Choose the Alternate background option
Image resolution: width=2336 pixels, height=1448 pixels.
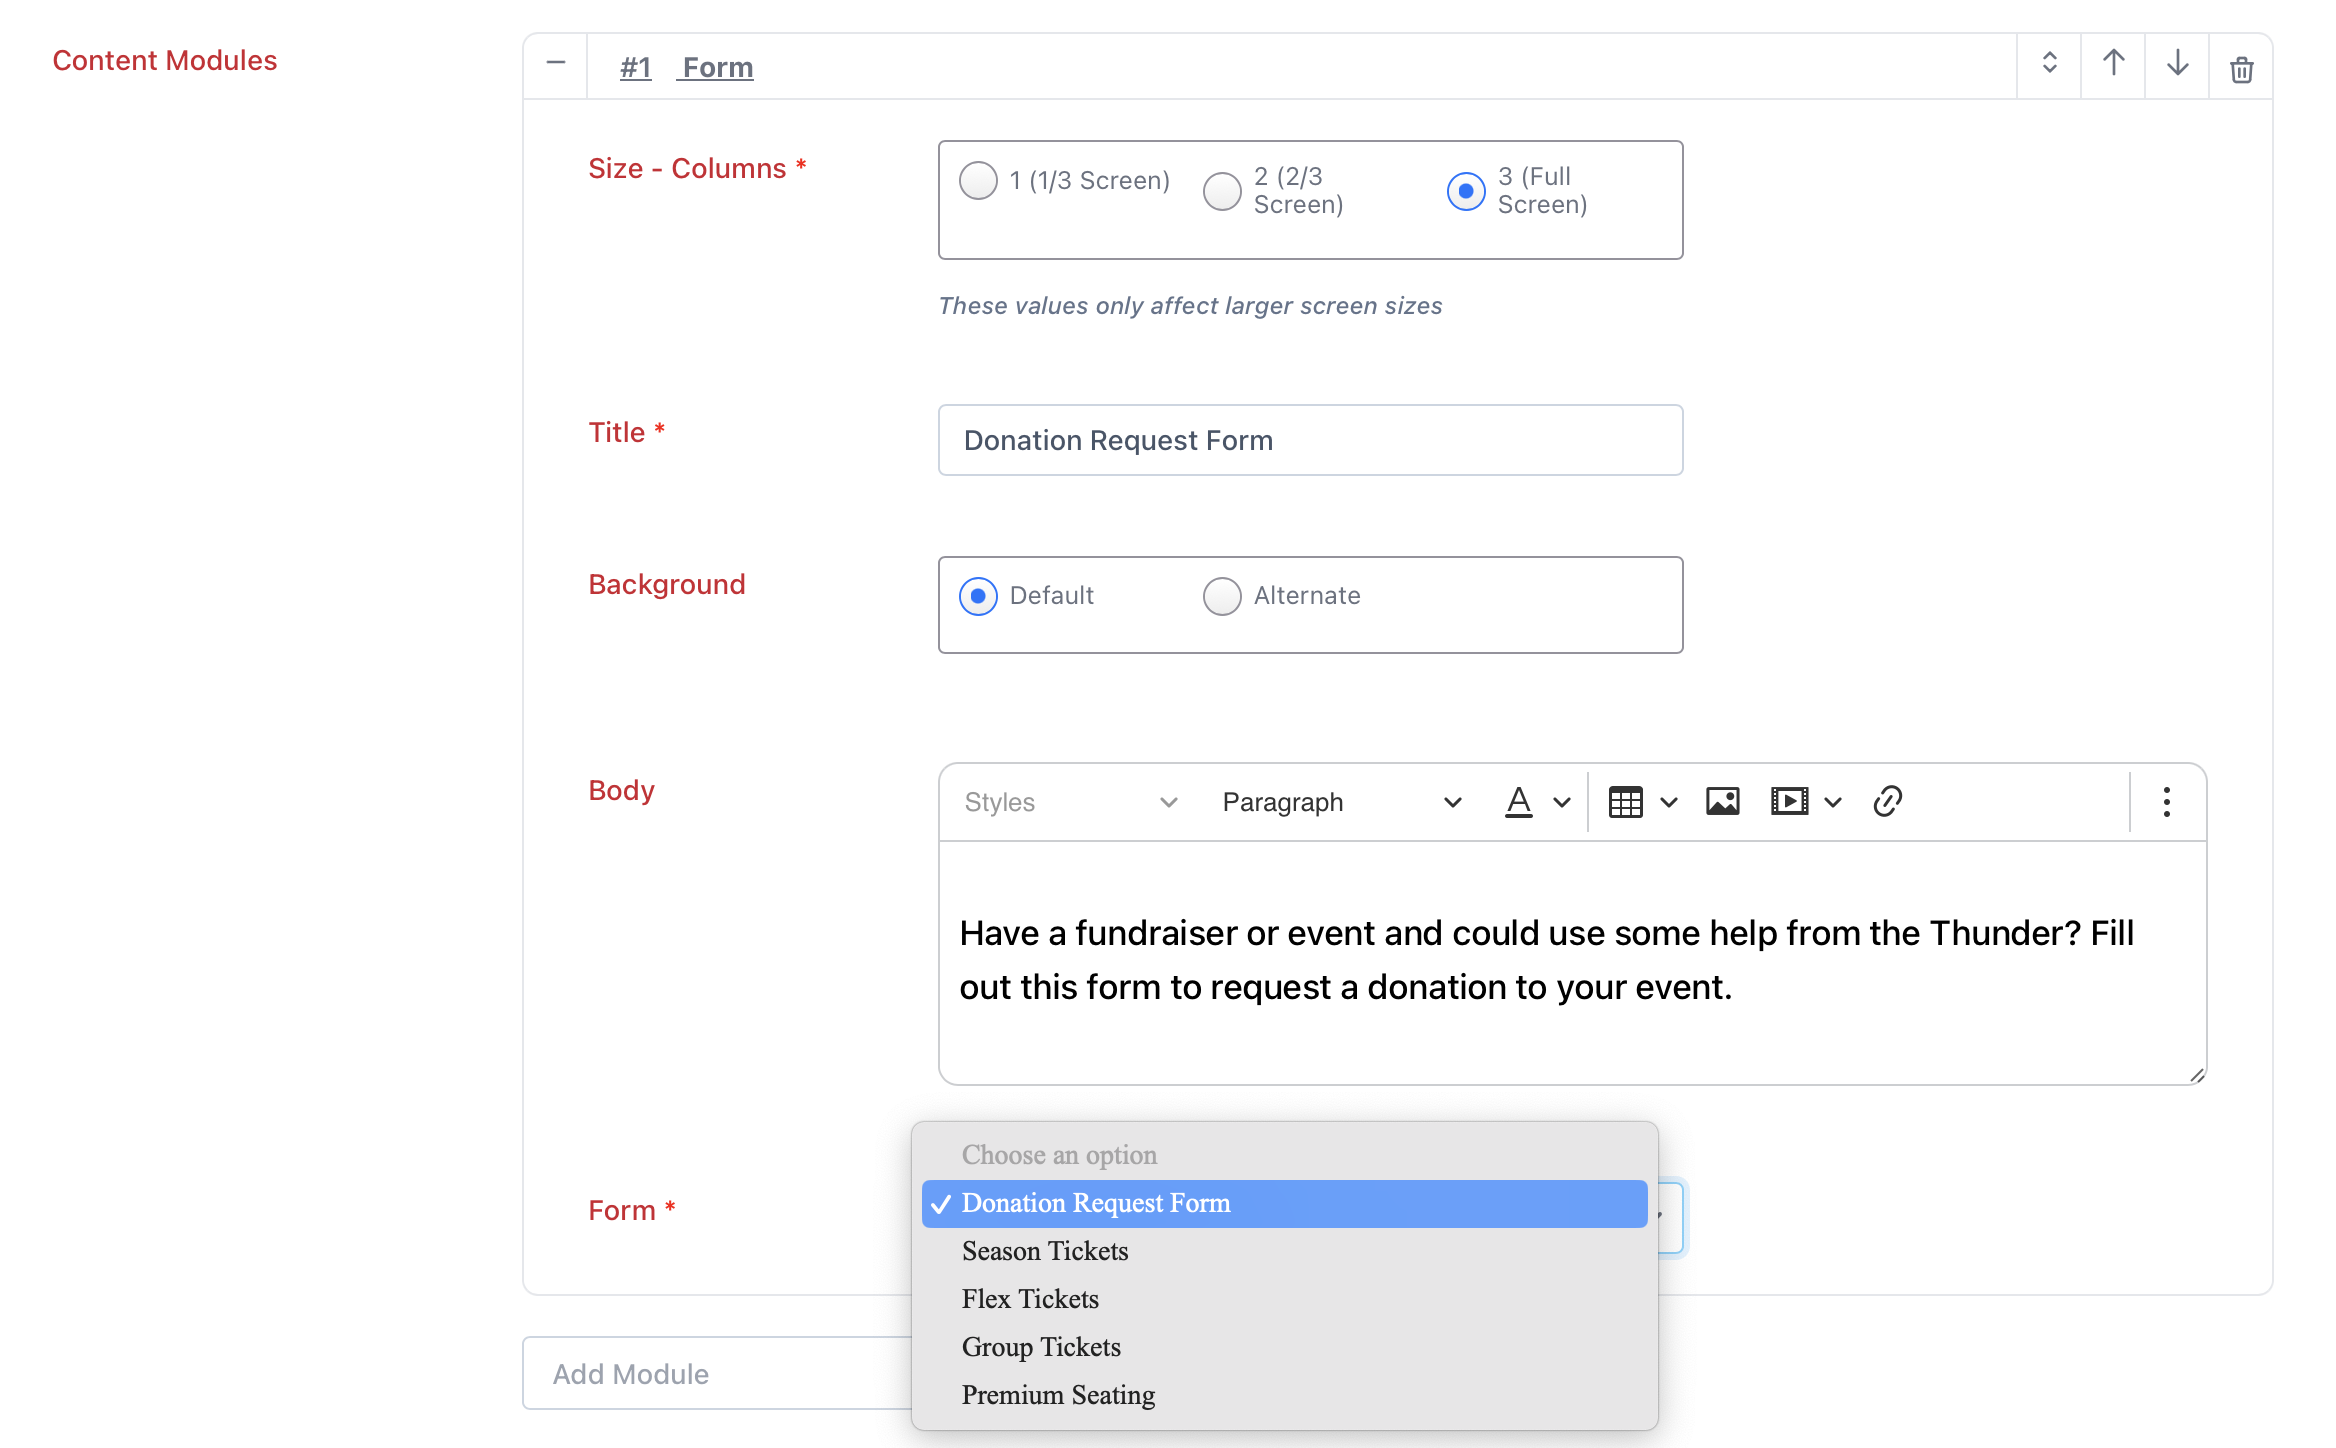1222,596
